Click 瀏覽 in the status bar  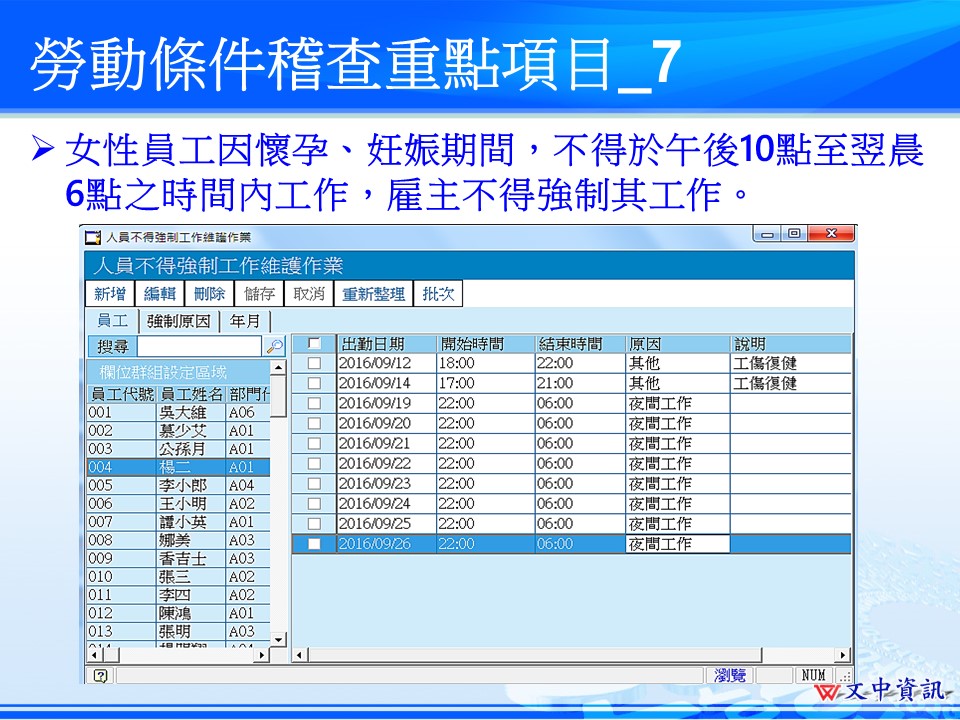pos(733,675)
